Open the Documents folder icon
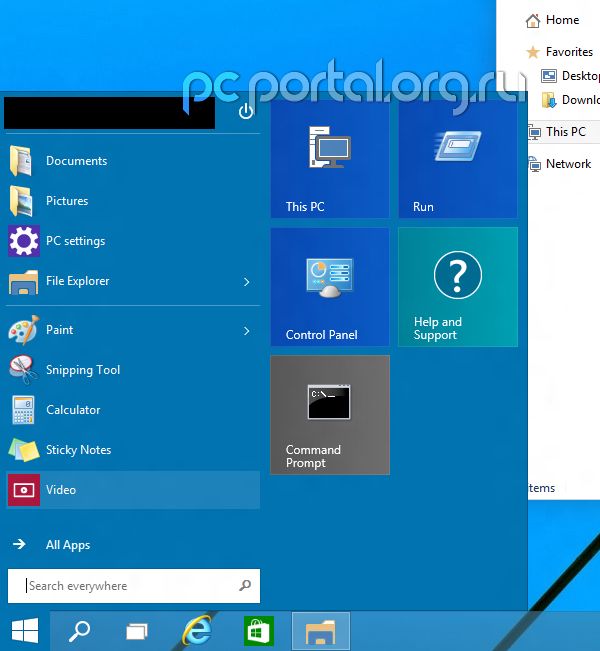 [21, 161]
